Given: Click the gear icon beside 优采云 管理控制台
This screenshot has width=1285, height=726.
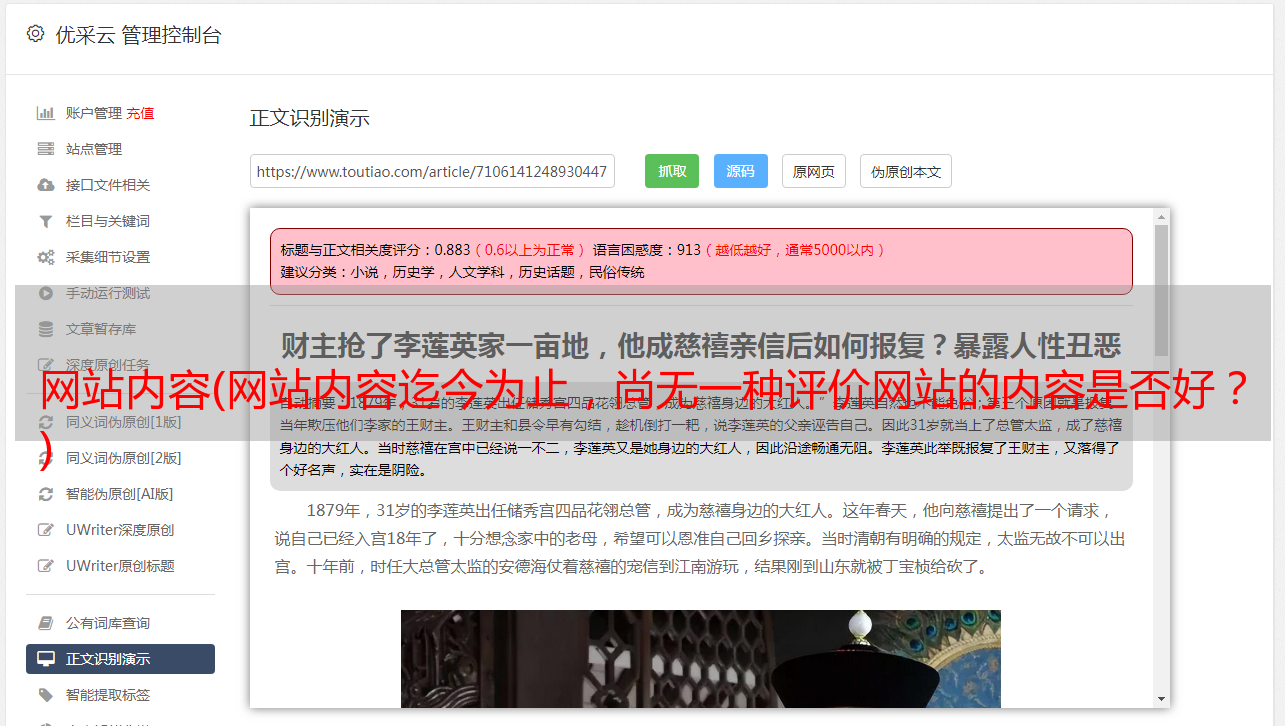Looking at the screenshot, I should pyautogui.click(x=35, y=34).
